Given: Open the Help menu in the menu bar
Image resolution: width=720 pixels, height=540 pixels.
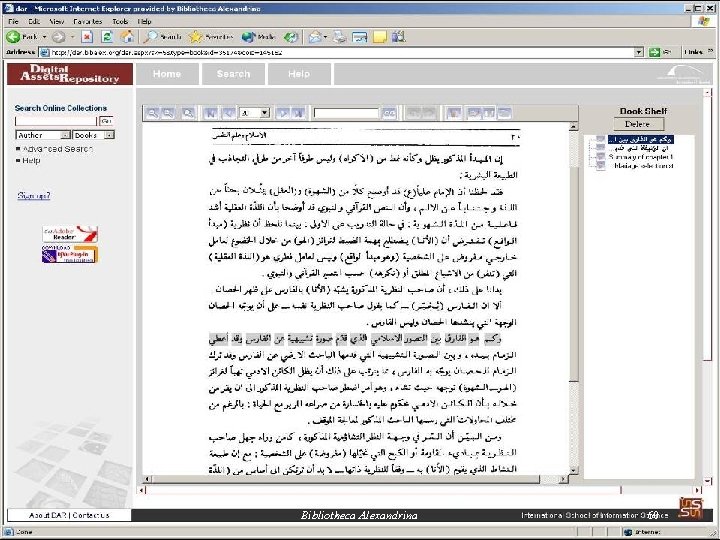Looking at the screenshot, I should click(x=144, y=21).
